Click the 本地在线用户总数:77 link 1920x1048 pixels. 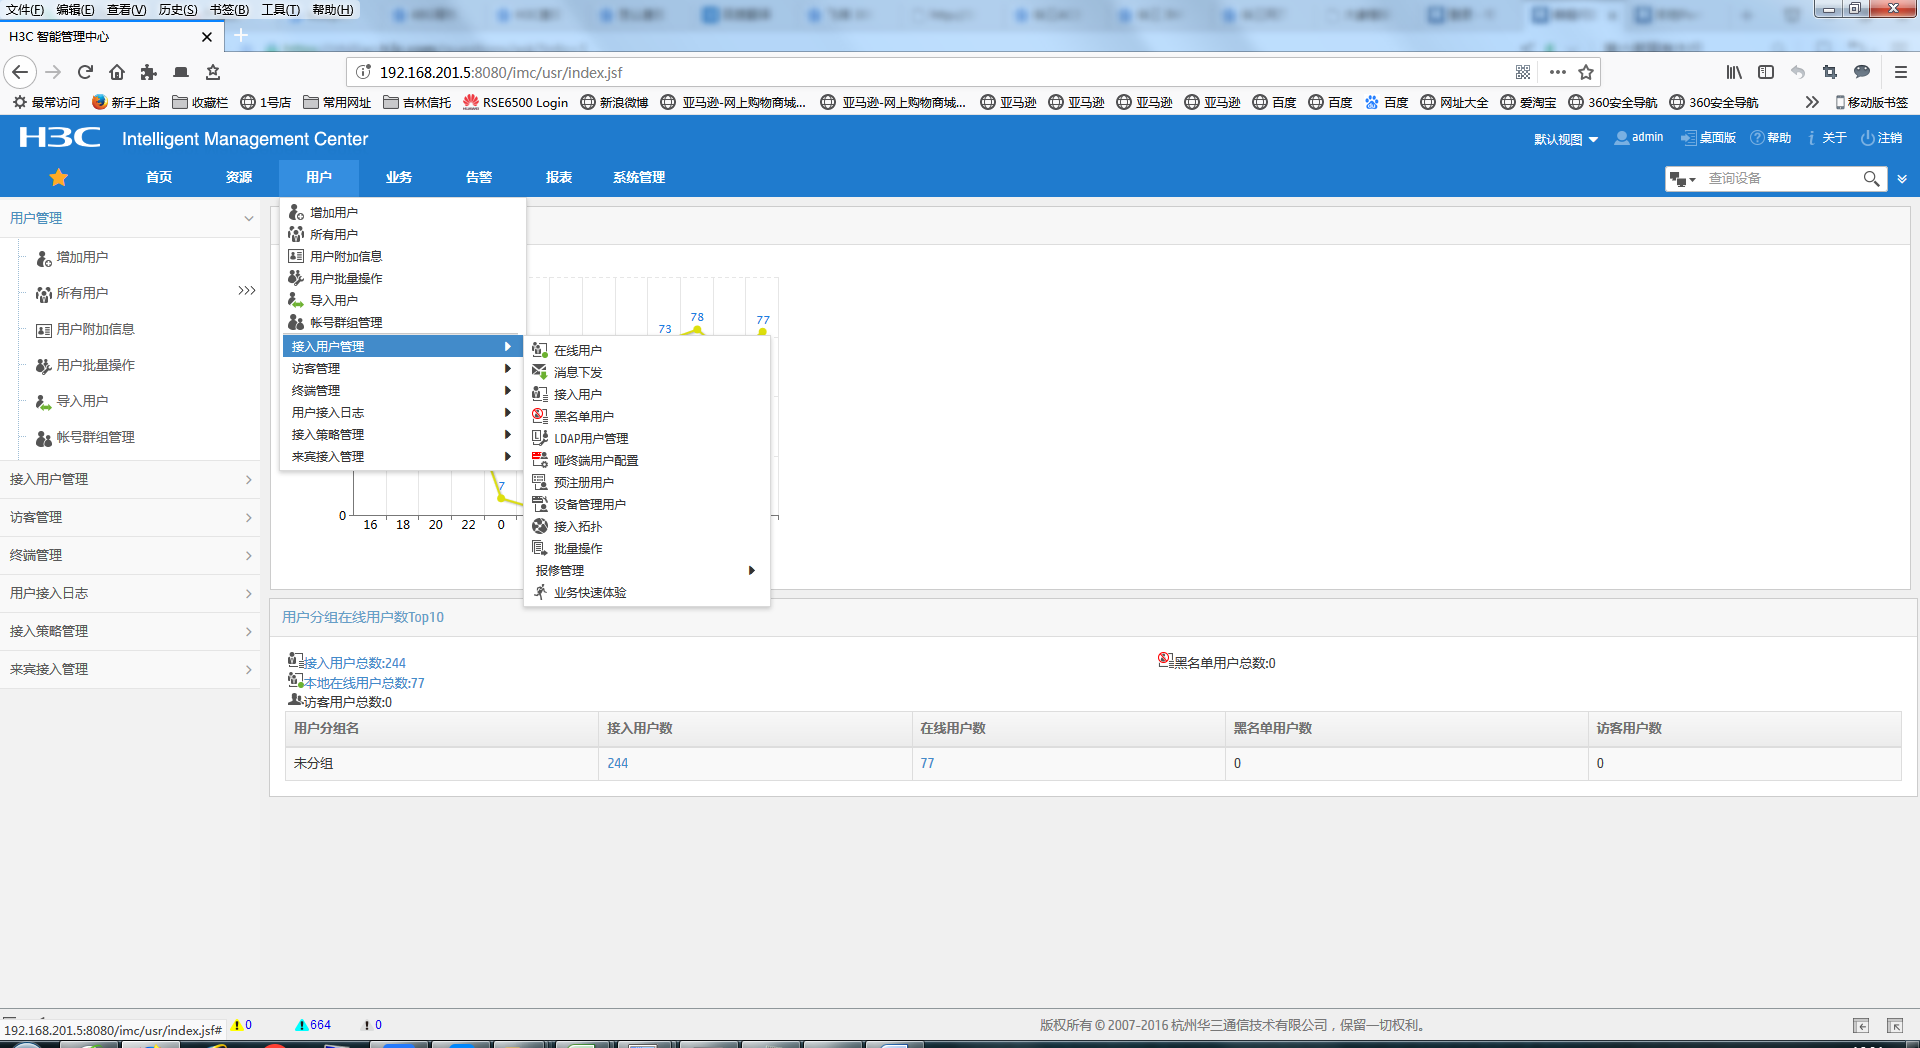[x=365, y=683]
